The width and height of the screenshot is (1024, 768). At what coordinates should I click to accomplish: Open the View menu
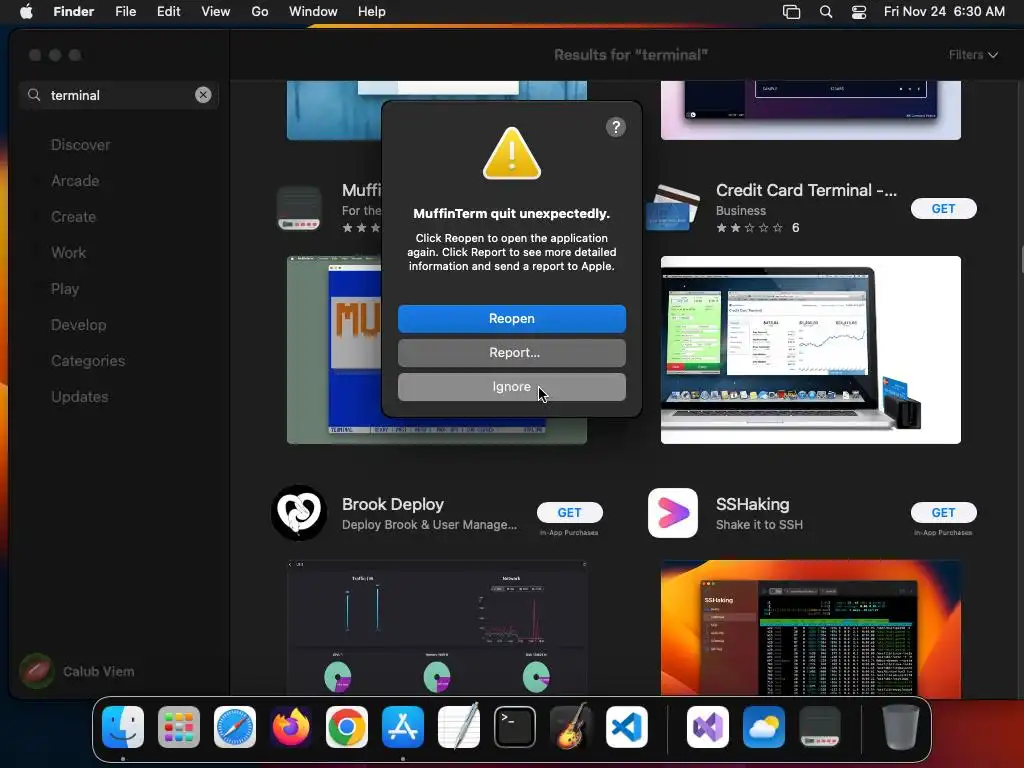point(216,12)
